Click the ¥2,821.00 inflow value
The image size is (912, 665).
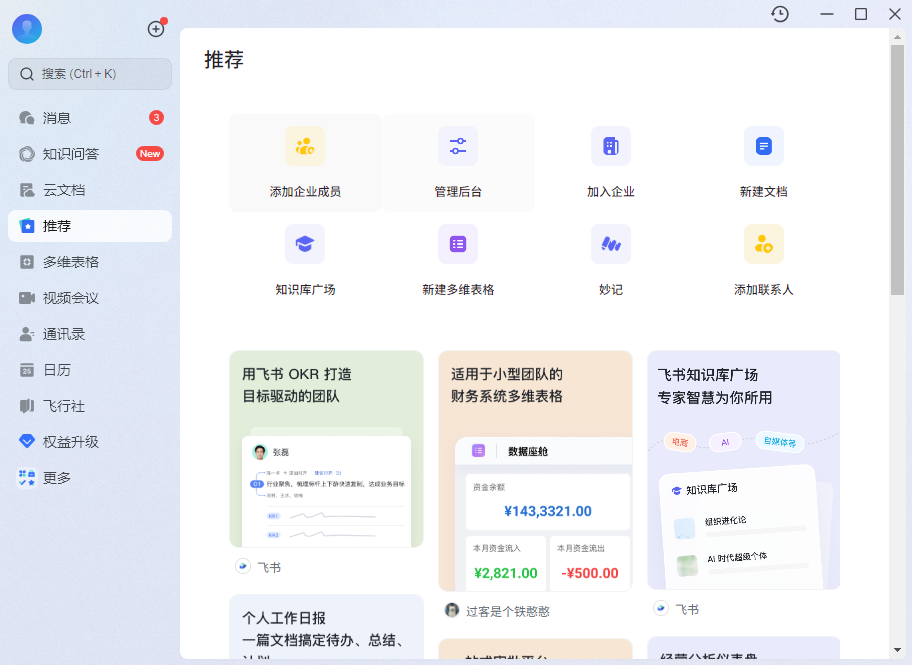[505, 573]
